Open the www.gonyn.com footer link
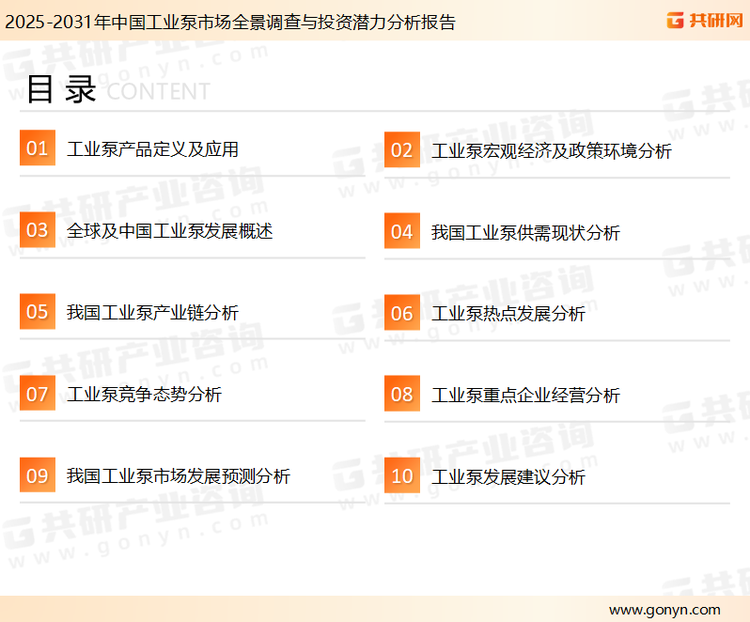Screen dimensions: 750x622 click(x=664, y=610)
